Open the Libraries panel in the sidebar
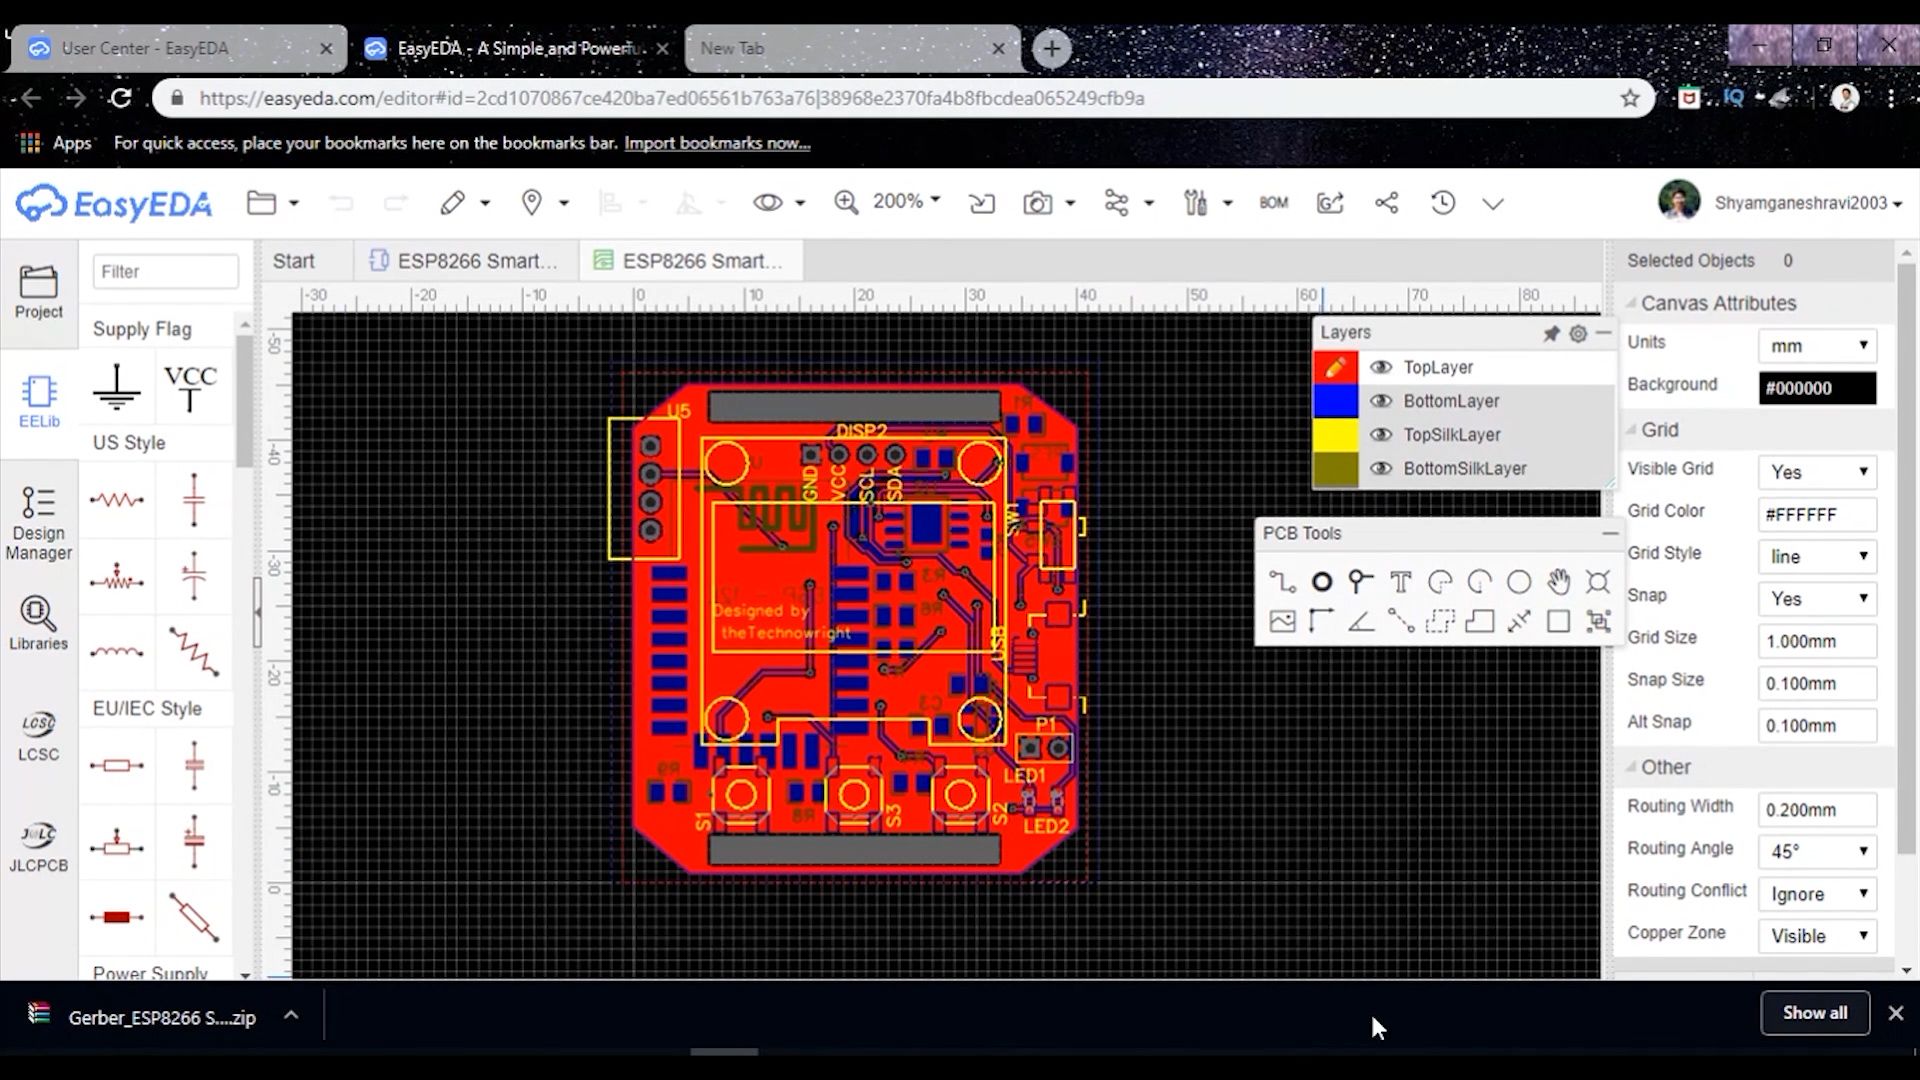Screen dimensions: 1920x1080 (x=38, y=622)
